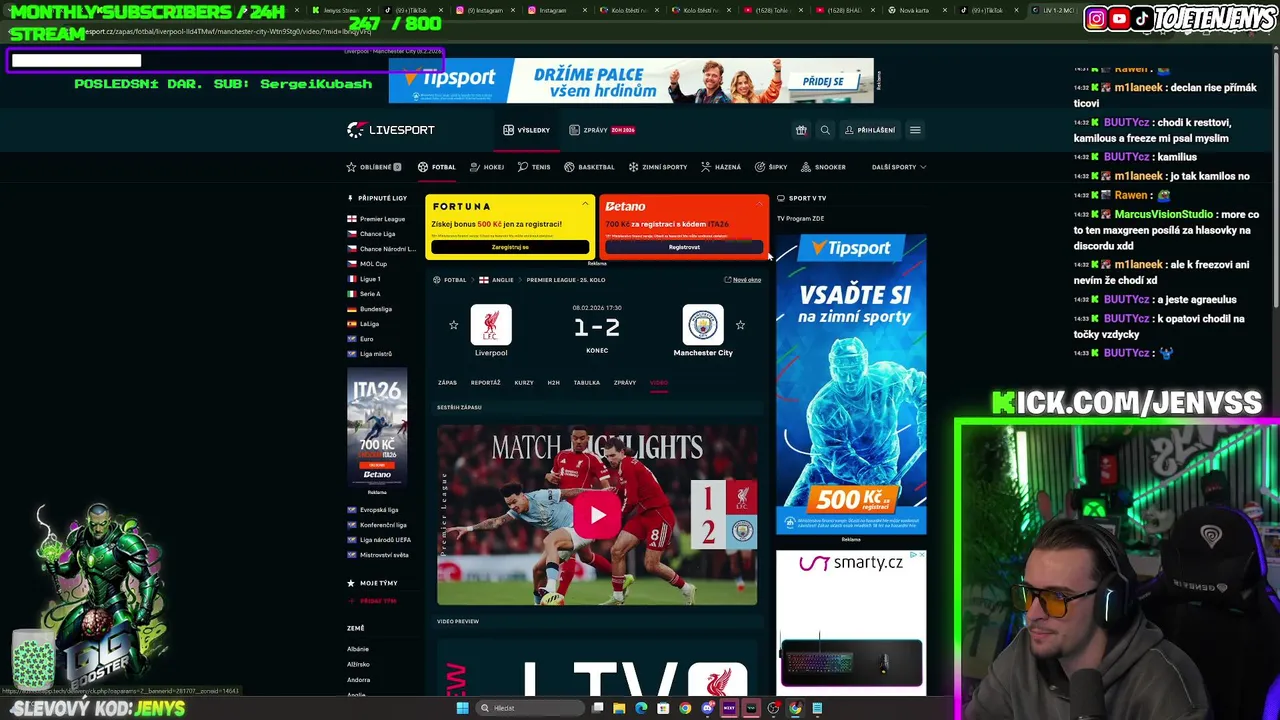This screenshot has width=1280, height=720.
Task: Open Liga mistrů in pinned leagues
Action: 376,354
